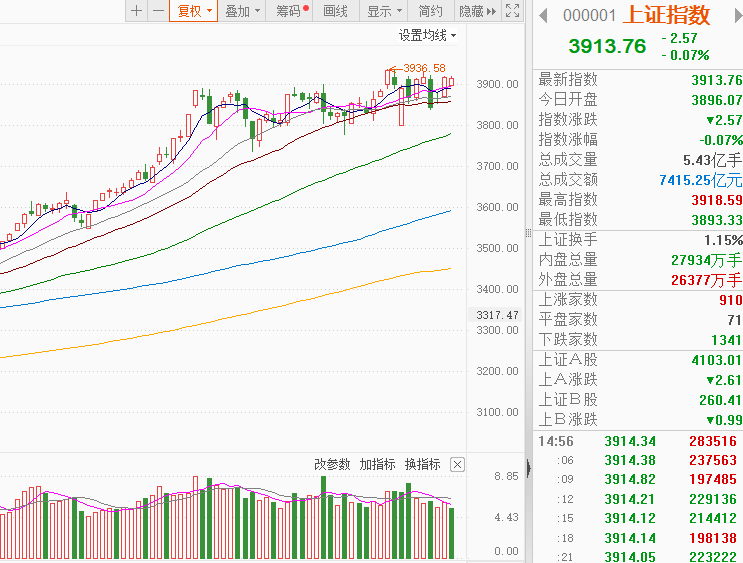Click 下跌家数 1341 value
This screenshot has height=563, width=743.
[x=726, y=340]
